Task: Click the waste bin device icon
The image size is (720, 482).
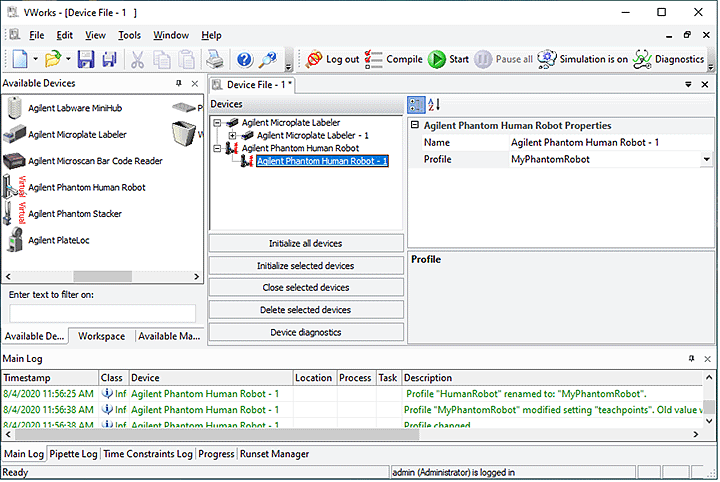Action: tap(184, 134)
